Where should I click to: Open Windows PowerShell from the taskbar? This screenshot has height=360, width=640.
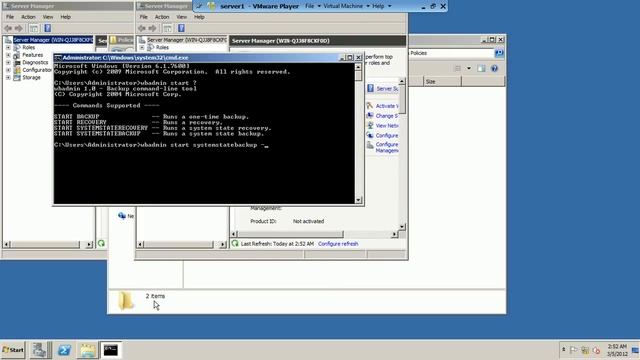click(x=64, y=350)
